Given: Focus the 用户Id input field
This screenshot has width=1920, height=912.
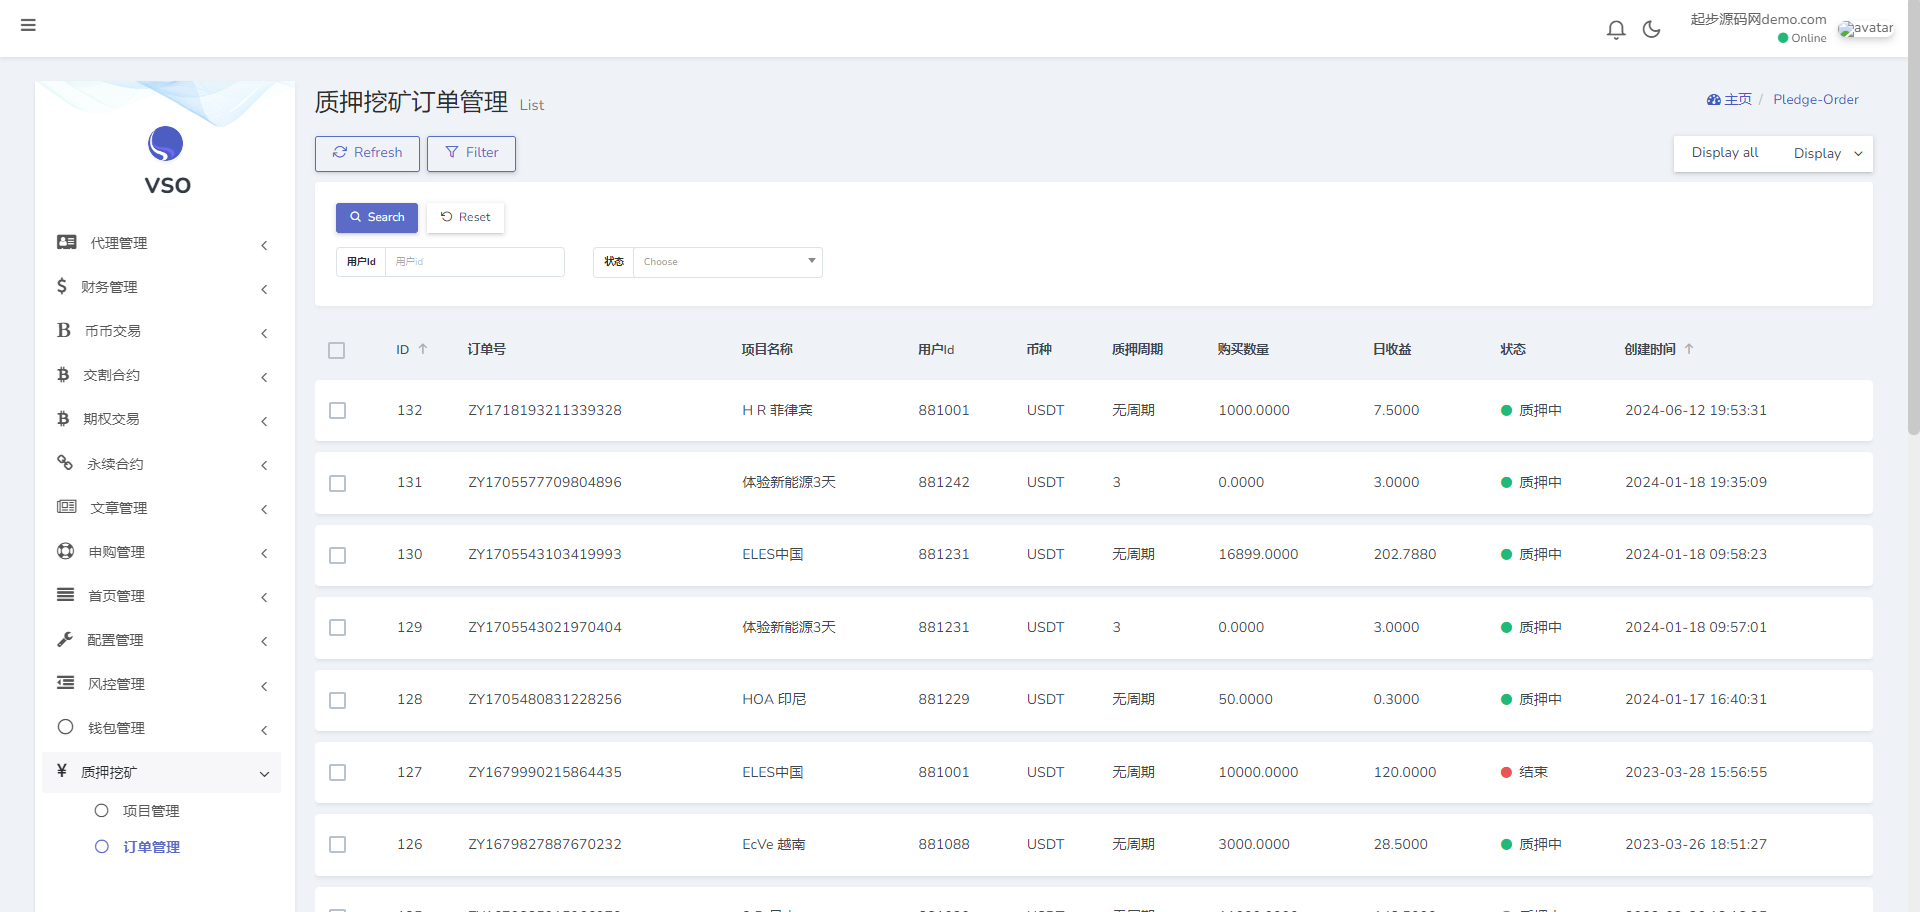Looking at the screenshot, I should 474,262.
